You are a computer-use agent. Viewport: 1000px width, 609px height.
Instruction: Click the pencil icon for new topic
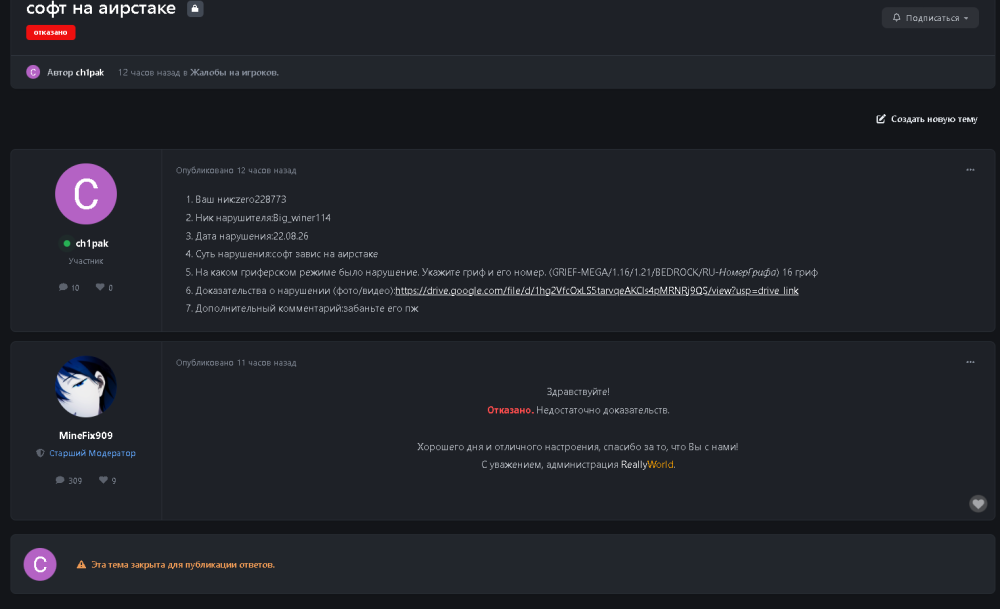(881, 119)
